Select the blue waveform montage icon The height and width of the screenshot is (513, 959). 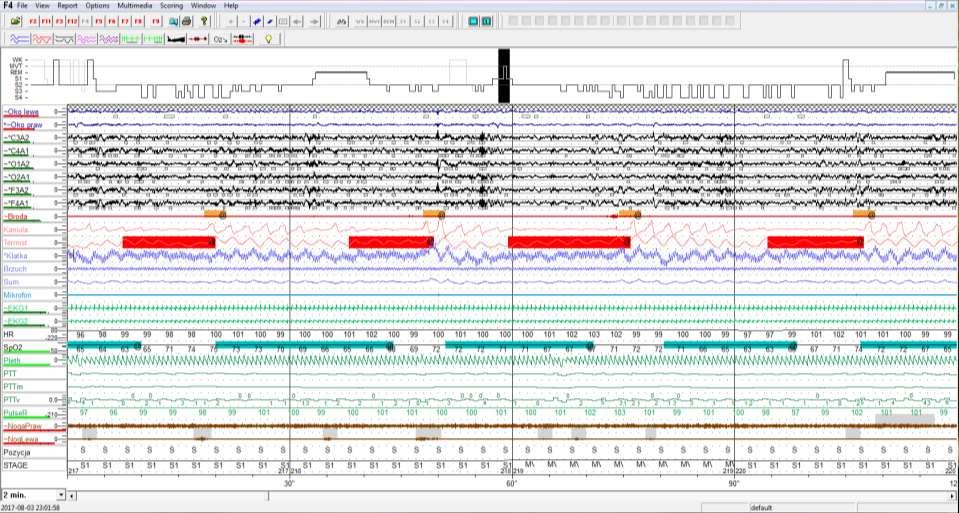point(20,39)
